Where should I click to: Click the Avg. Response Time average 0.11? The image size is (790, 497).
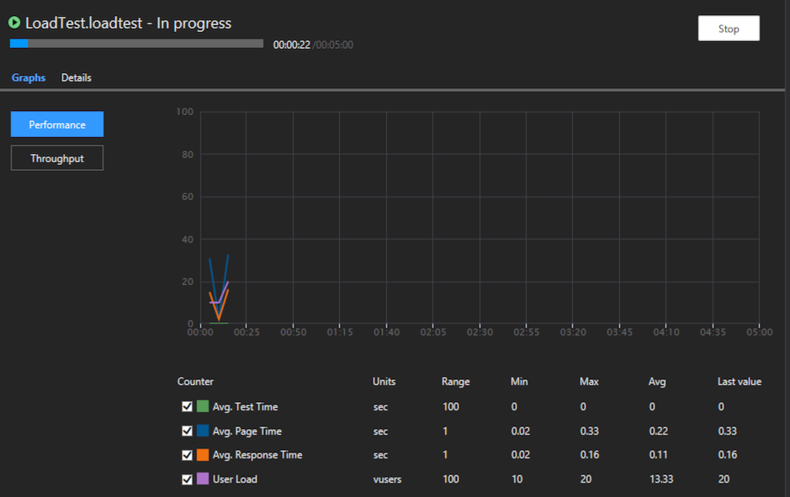pyautogui.click(x=658, y=455)
